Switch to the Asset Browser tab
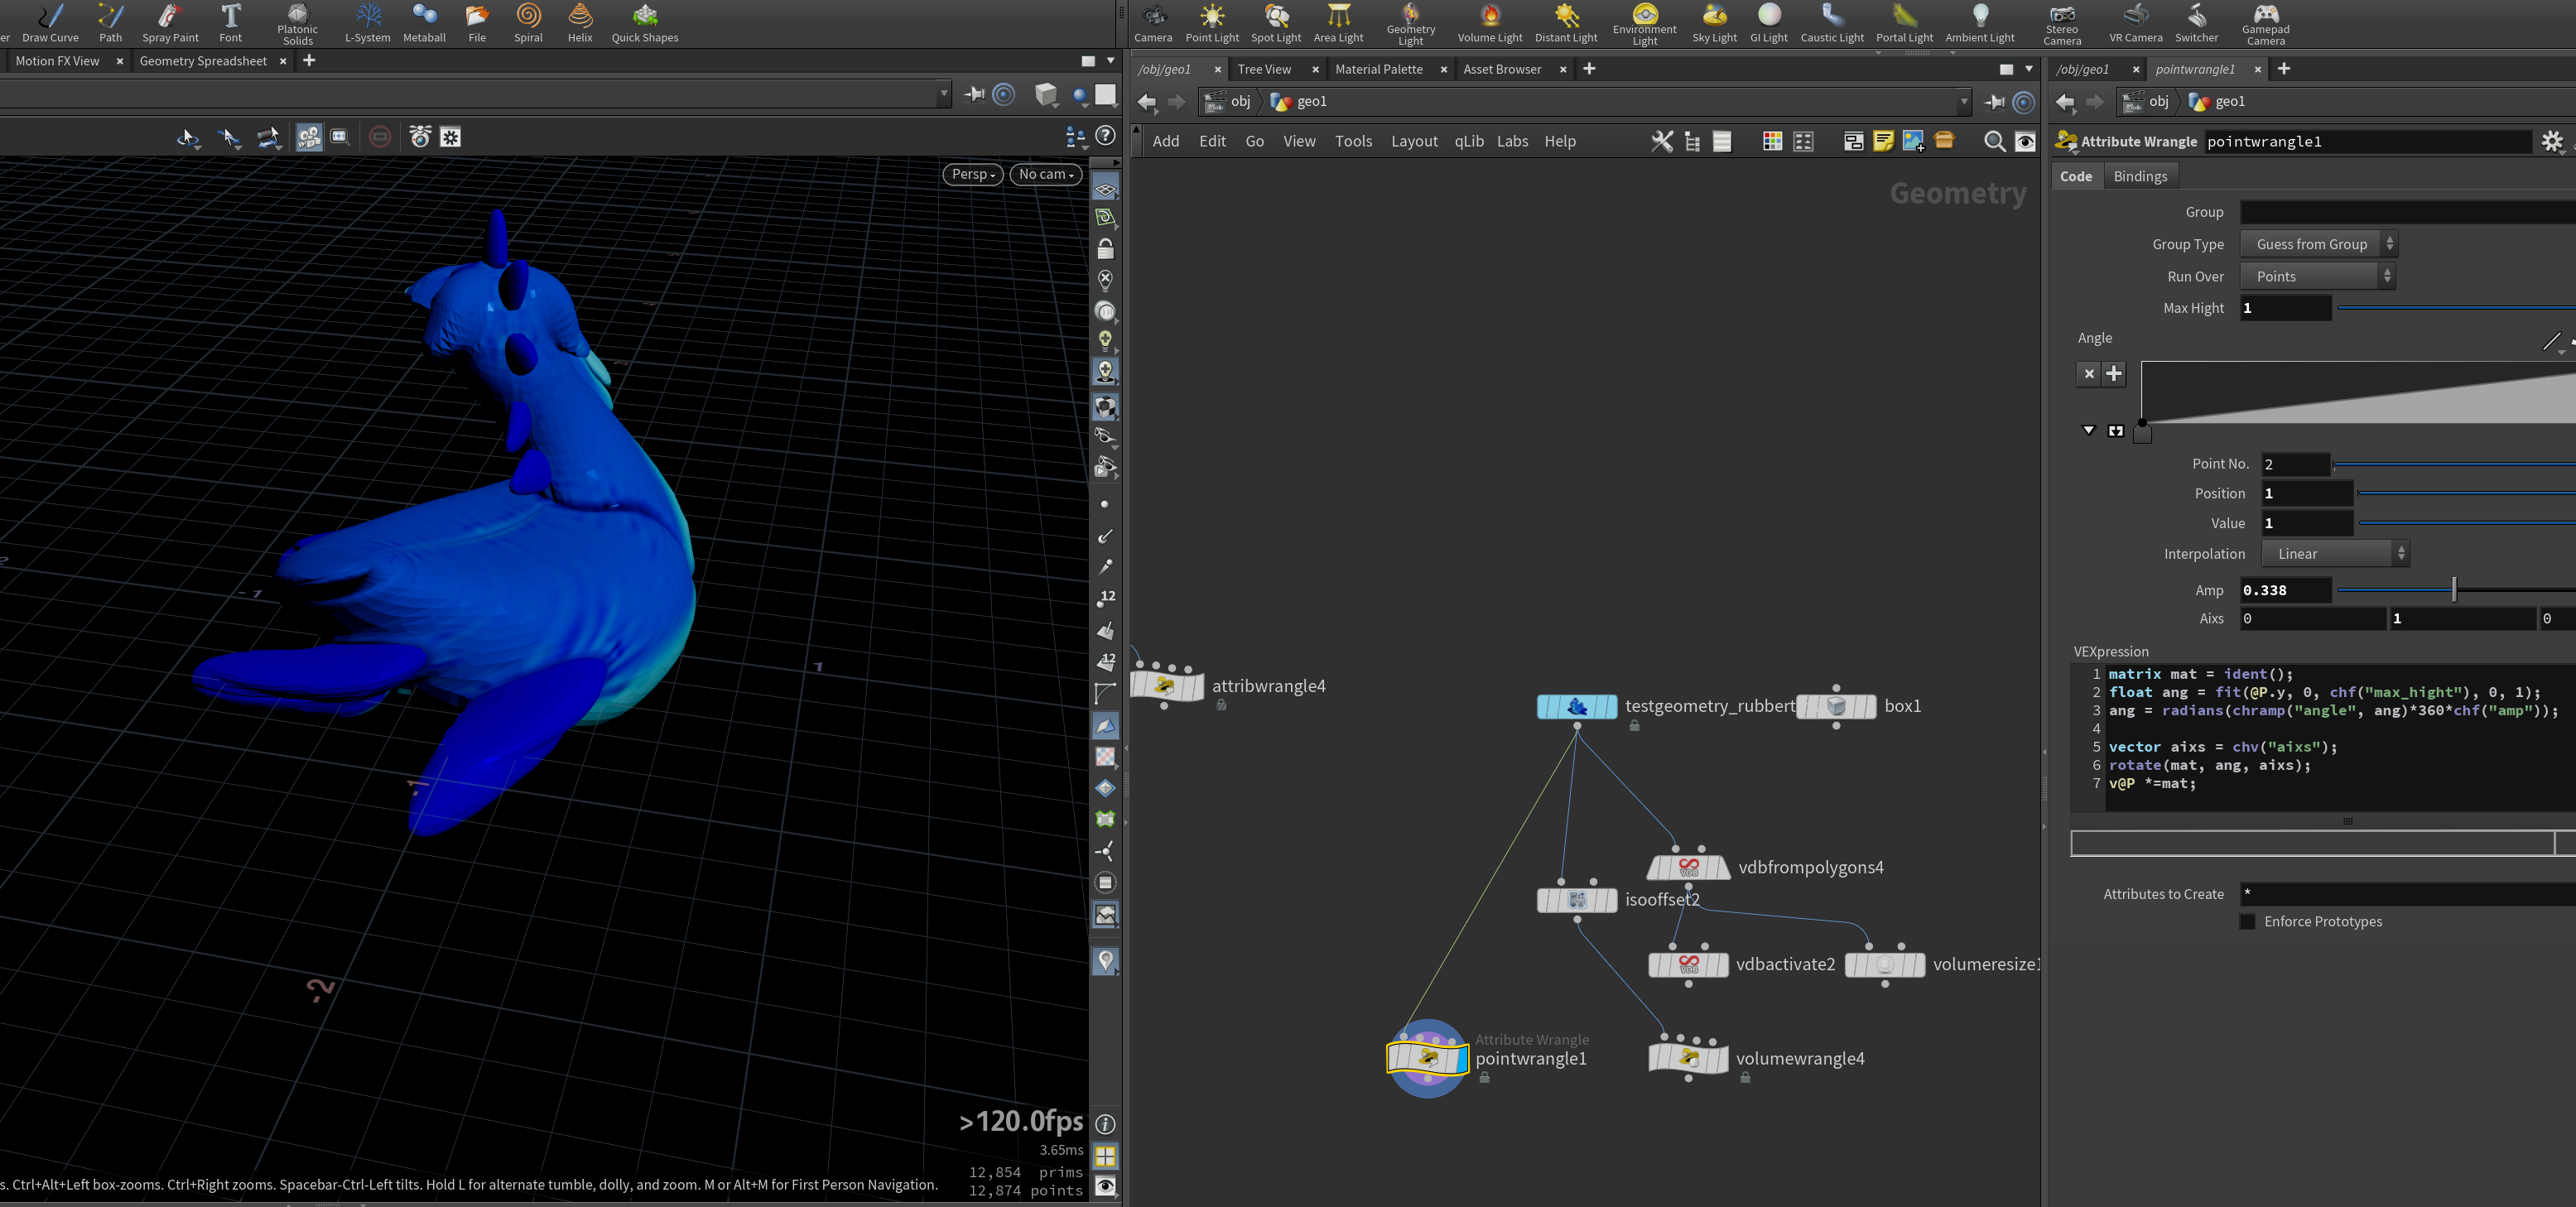2576x1207 pixels. point(1502,69)
